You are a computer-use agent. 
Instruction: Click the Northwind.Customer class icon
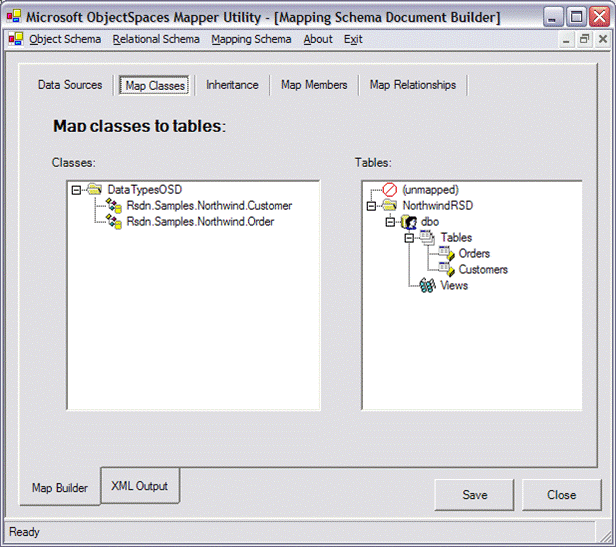click(114, 205)
